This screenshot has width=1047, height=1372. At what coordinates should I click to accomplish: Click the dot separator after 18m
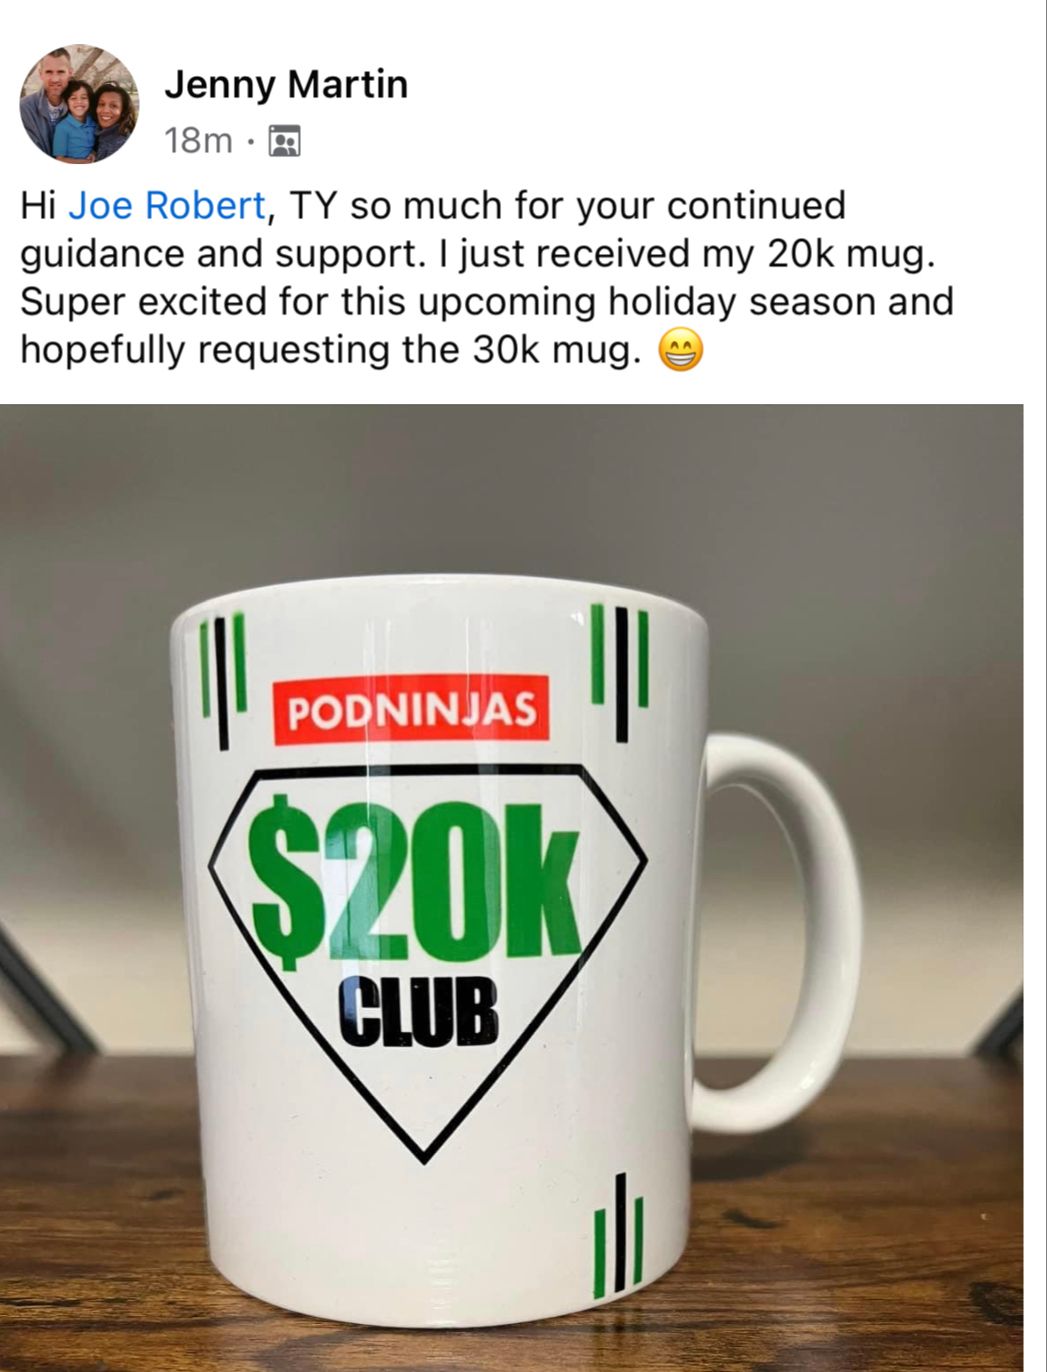249,143
